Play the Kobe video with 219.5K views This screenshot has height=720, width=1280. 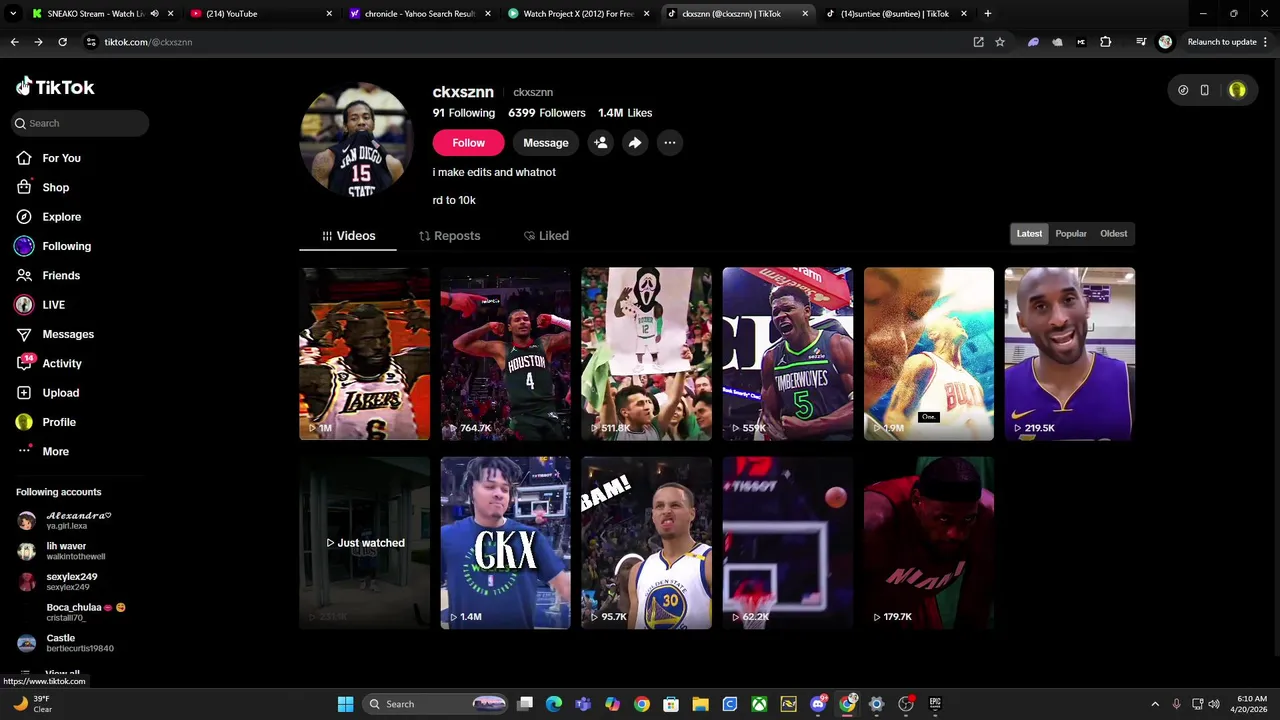1070,354
